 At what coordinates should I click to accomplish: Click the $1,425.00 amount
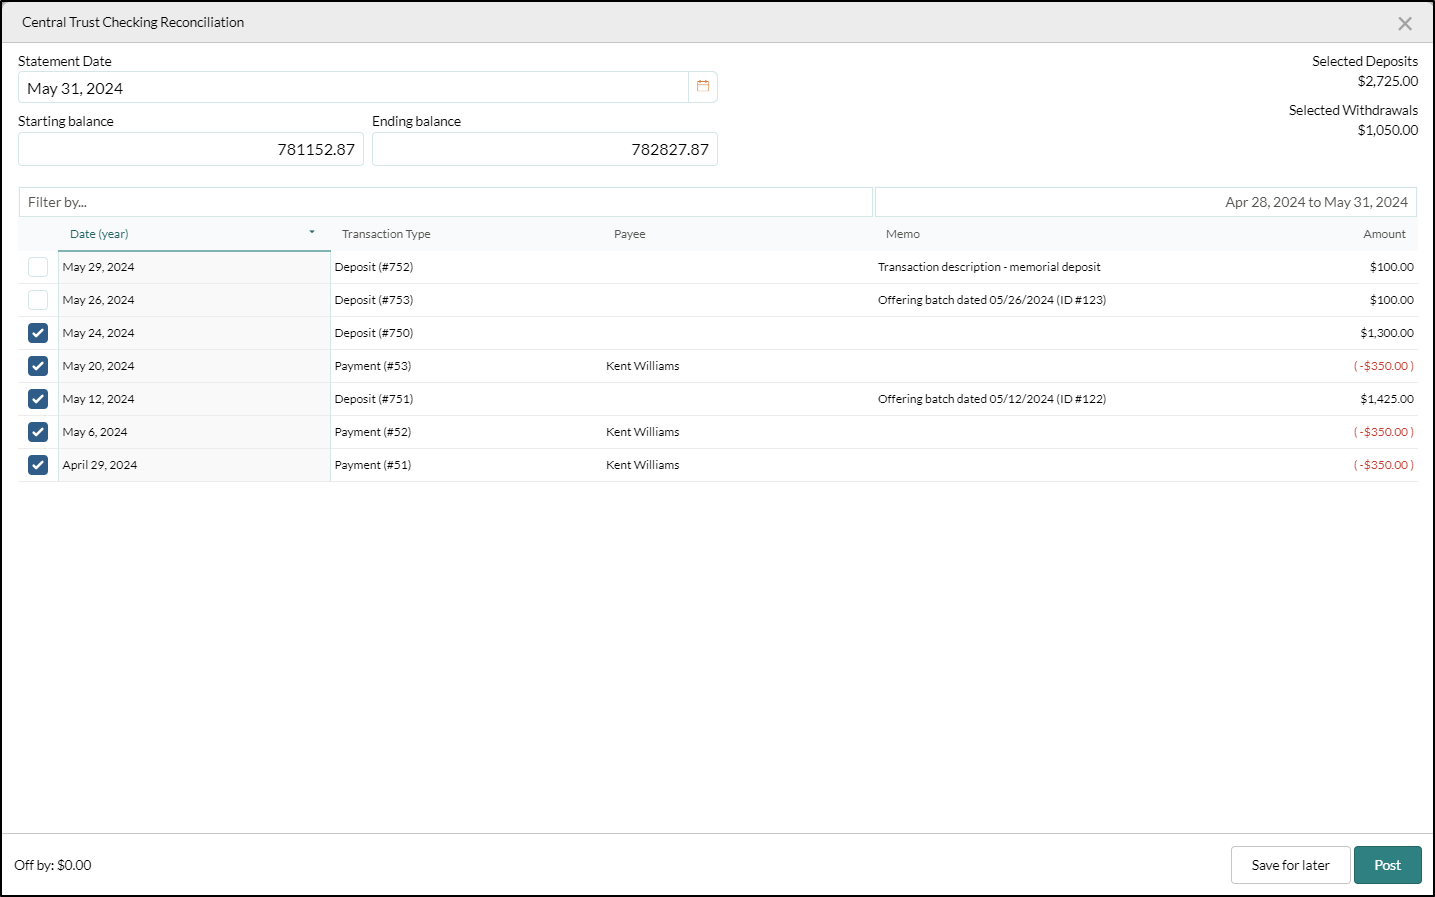coord(1387,399)
